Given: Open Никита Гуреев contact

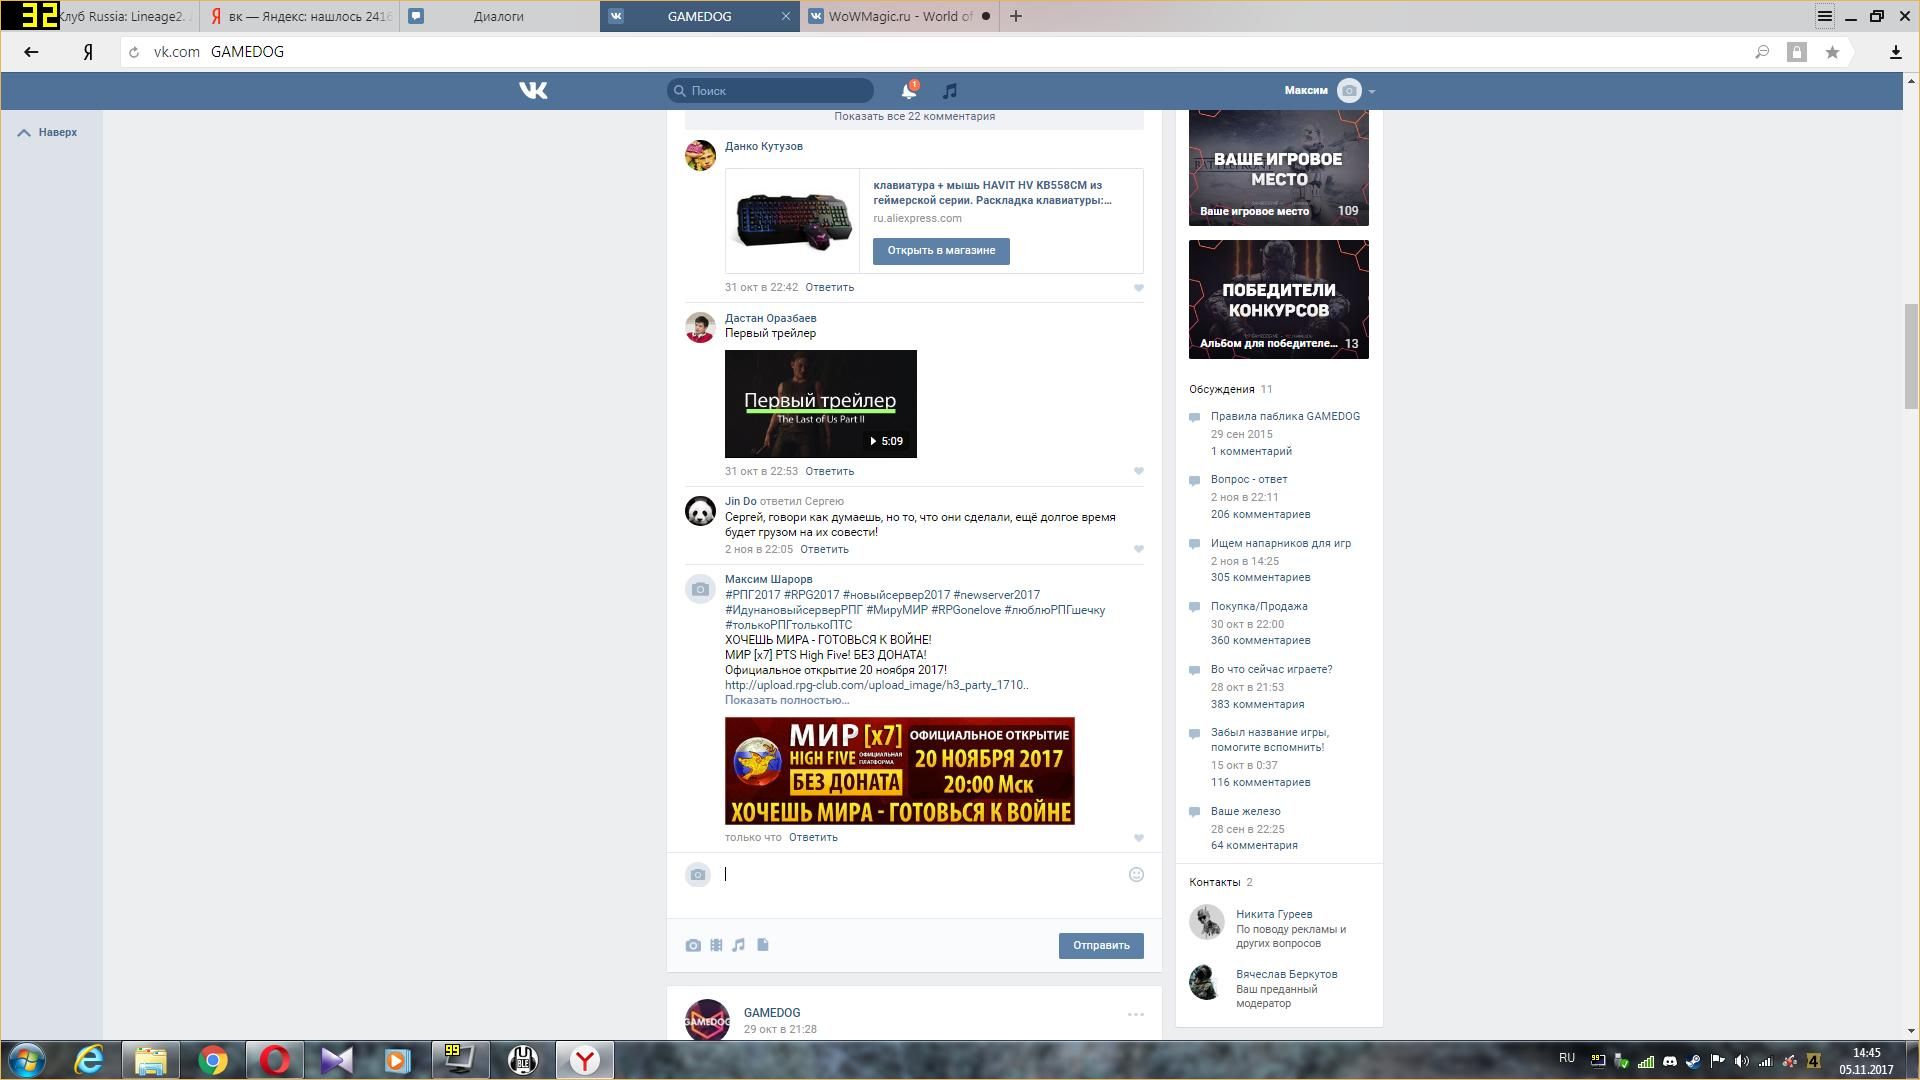Looking at the screenshot, I should [x=1274, y=914].
